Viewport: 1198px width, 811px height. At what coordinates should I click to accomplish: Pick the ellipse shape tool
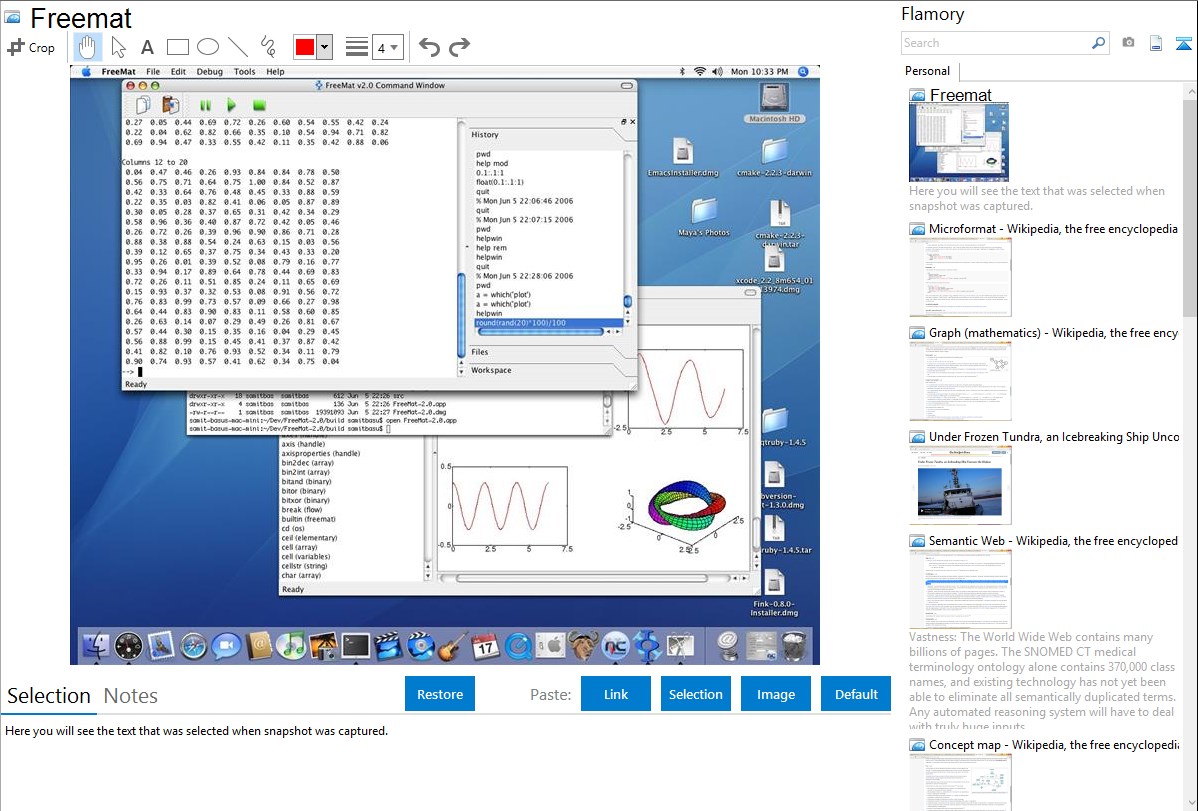(x=208, y=47)
